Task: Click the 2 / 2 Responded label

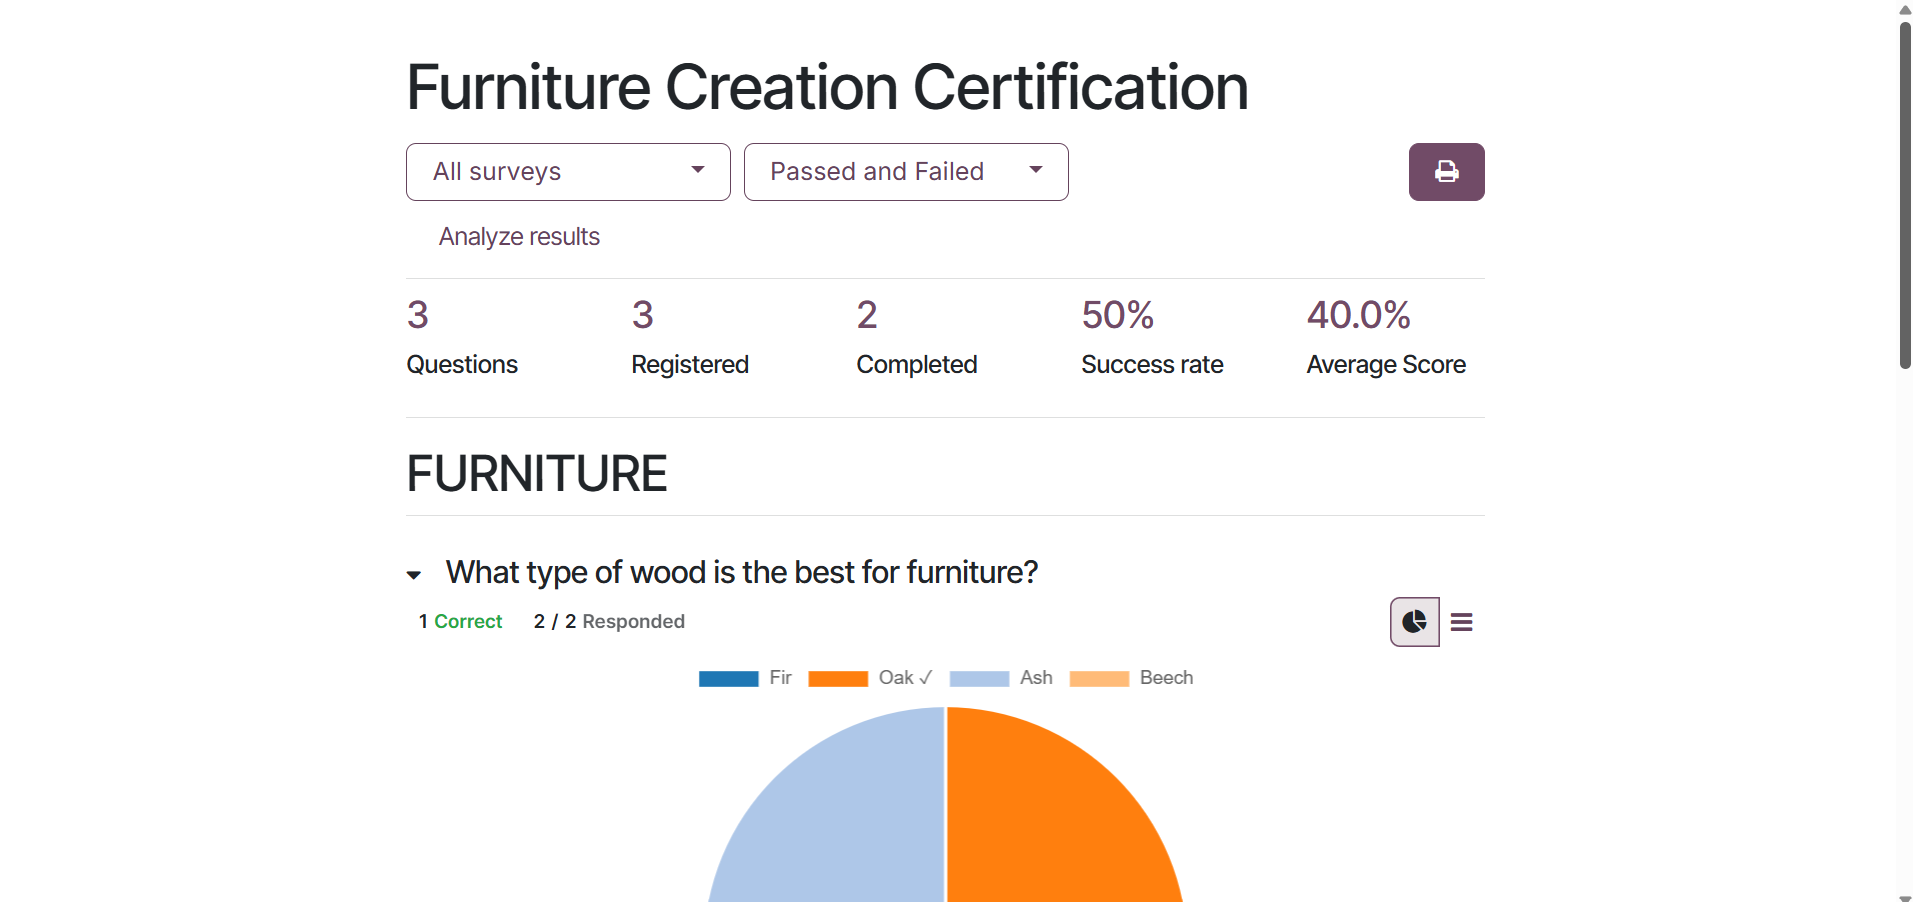Action: [609, 622]
